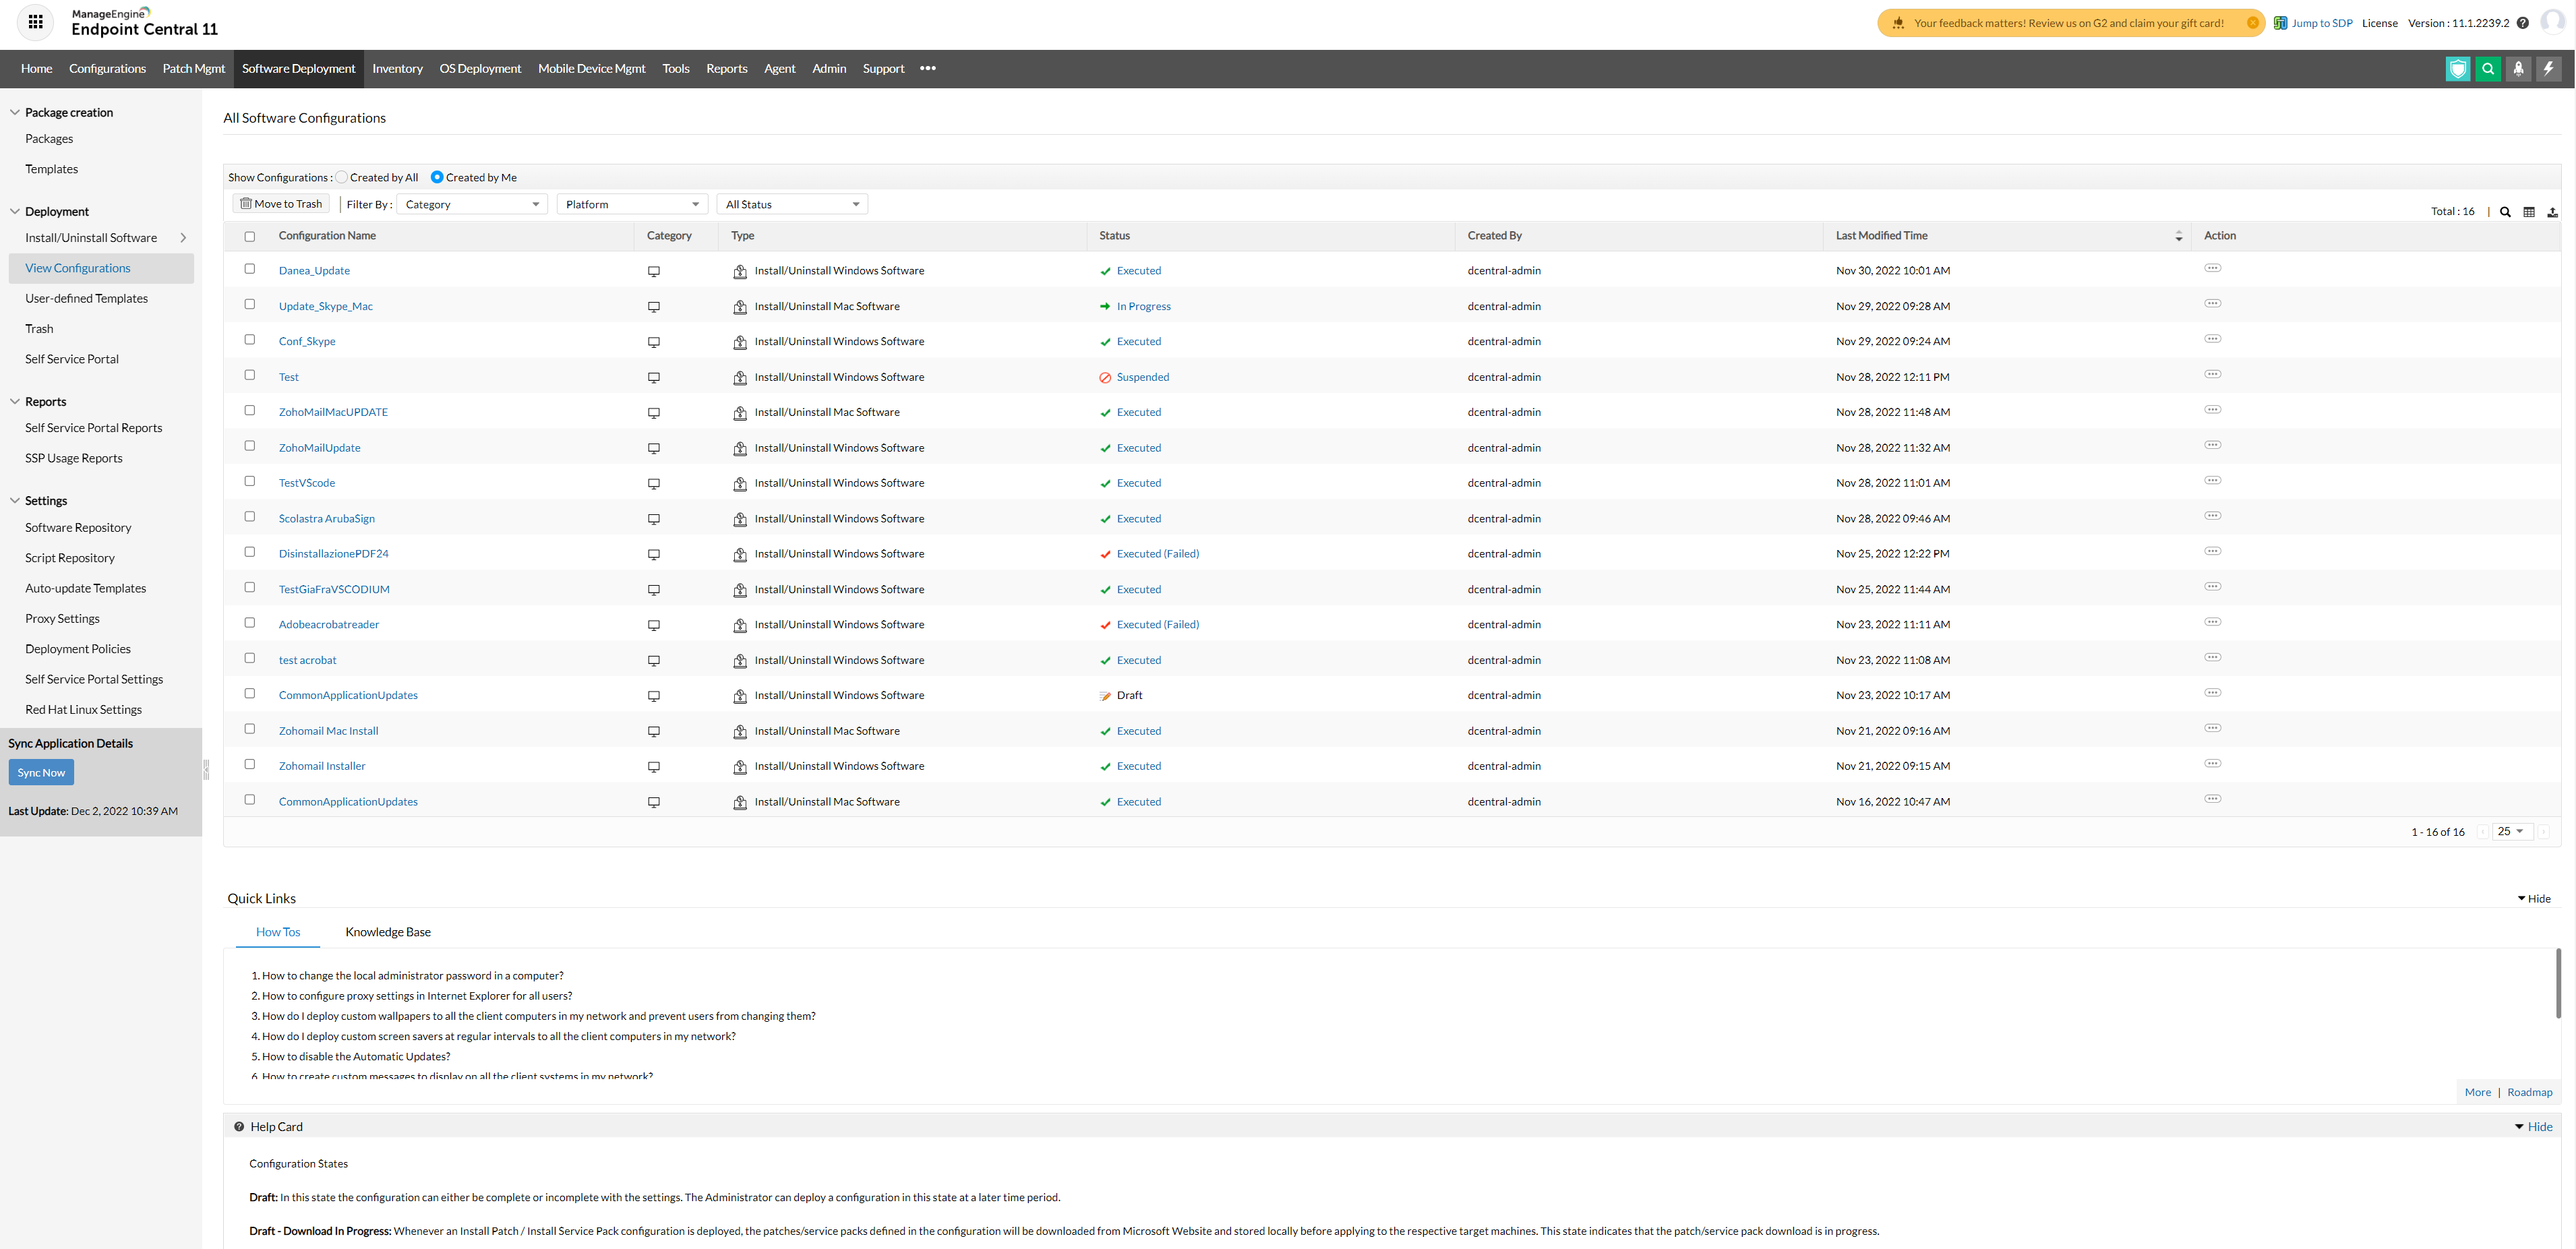
Task: Click the export table icon
Action: (x=2552, y=212)
